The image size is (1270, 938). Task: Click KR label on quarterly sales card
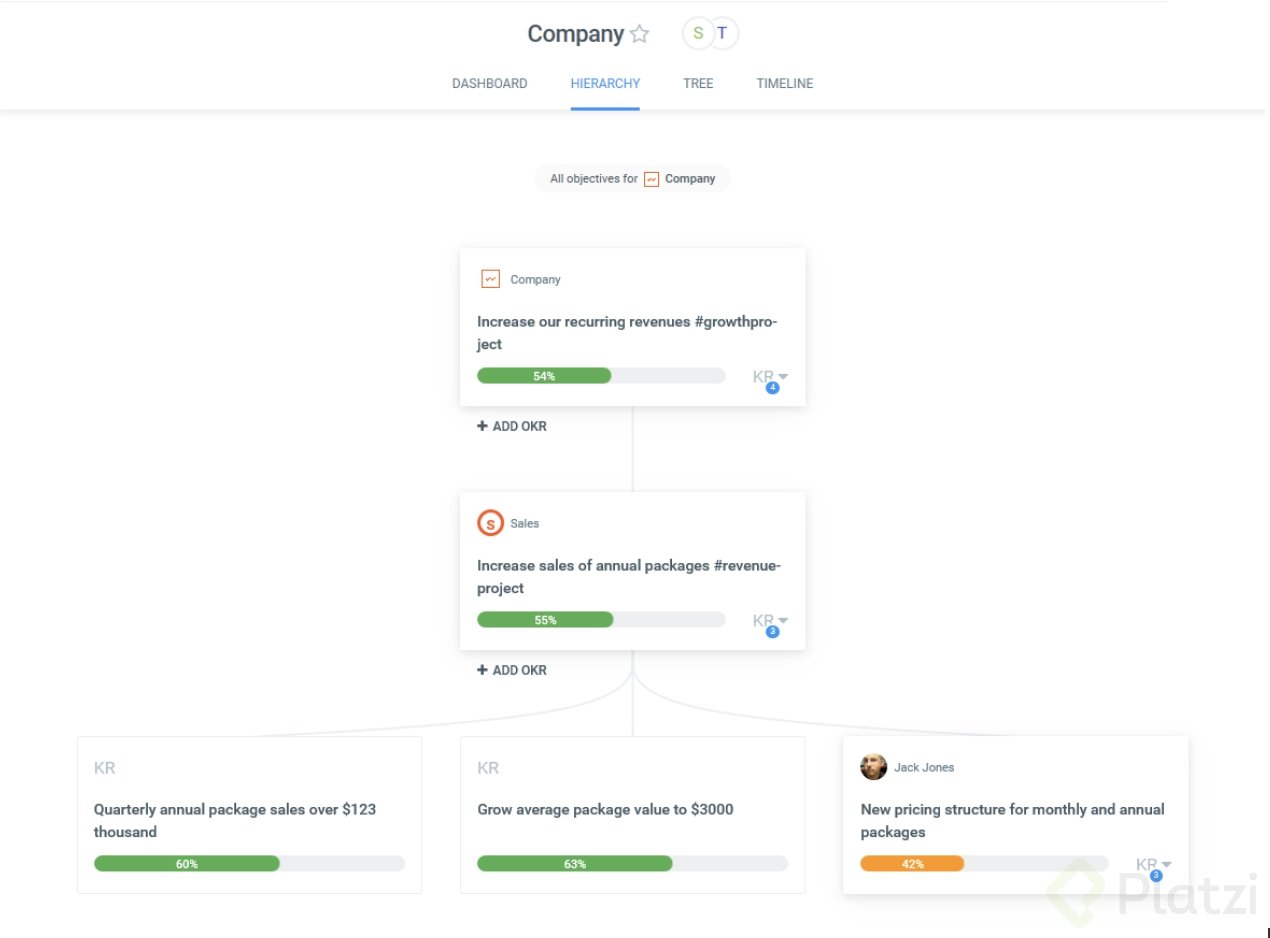104,768
